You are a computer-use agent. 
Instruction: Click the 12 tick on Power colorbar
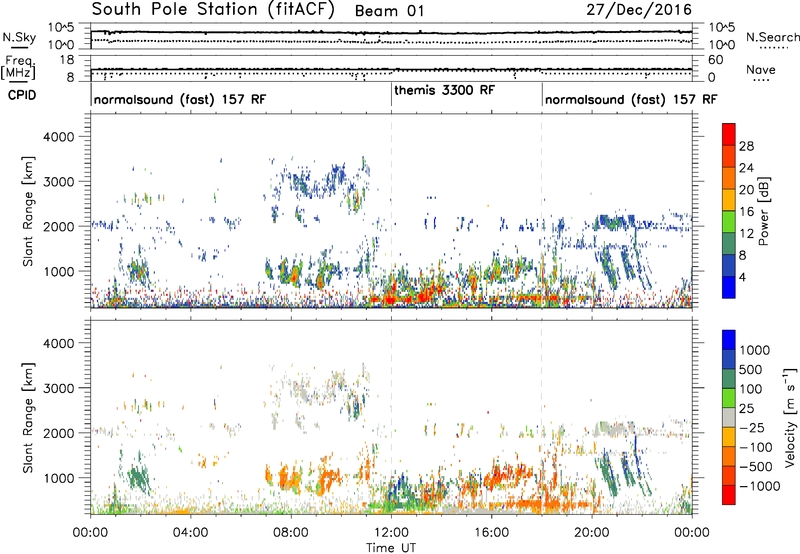click(x=746, y=234)
